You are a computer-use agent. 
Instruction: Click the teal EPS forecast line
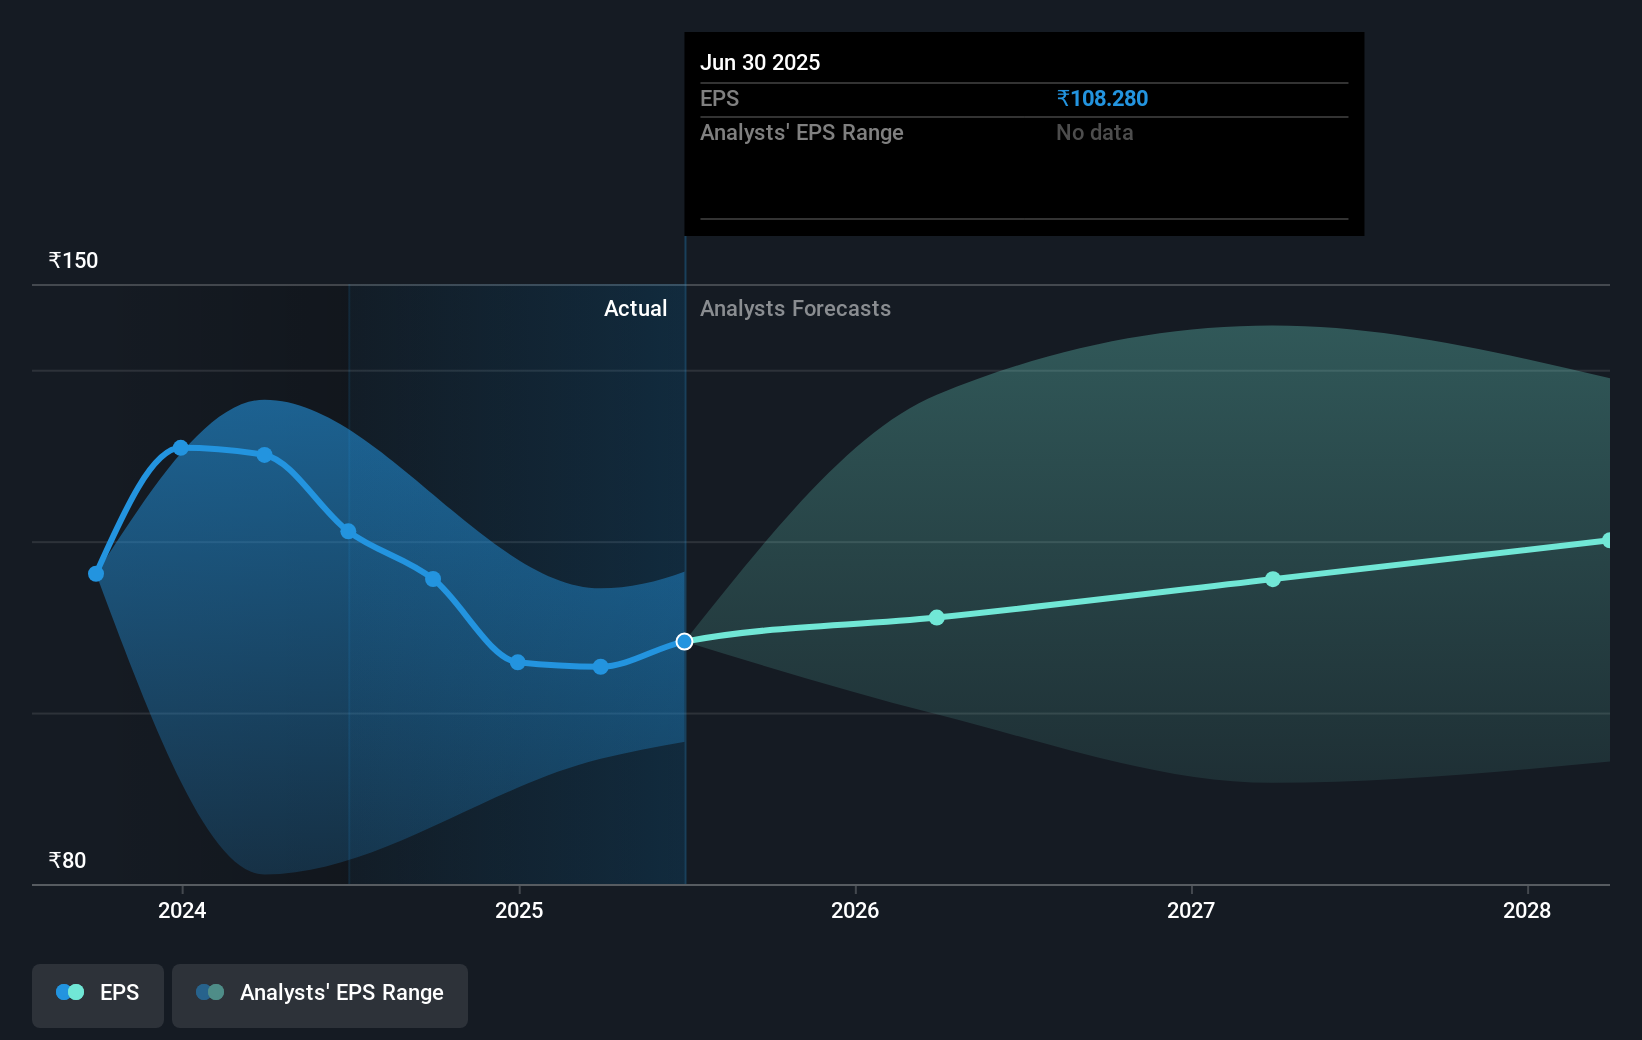click(1100, 600)
